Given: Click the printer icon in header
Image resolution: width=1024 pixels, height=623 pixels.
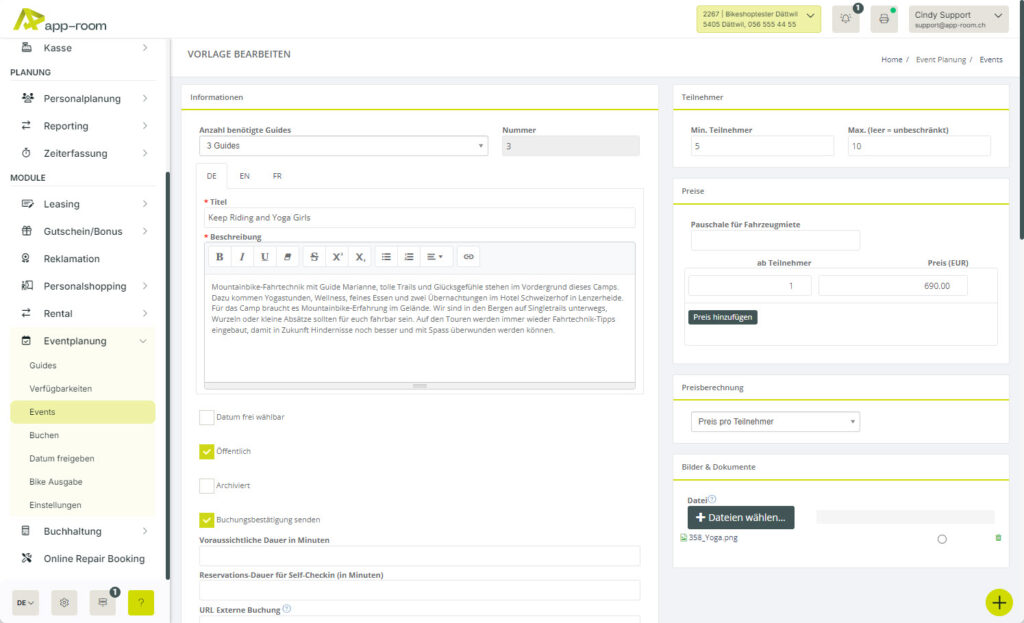Looking at the screenshot, I should coord(883,20).
